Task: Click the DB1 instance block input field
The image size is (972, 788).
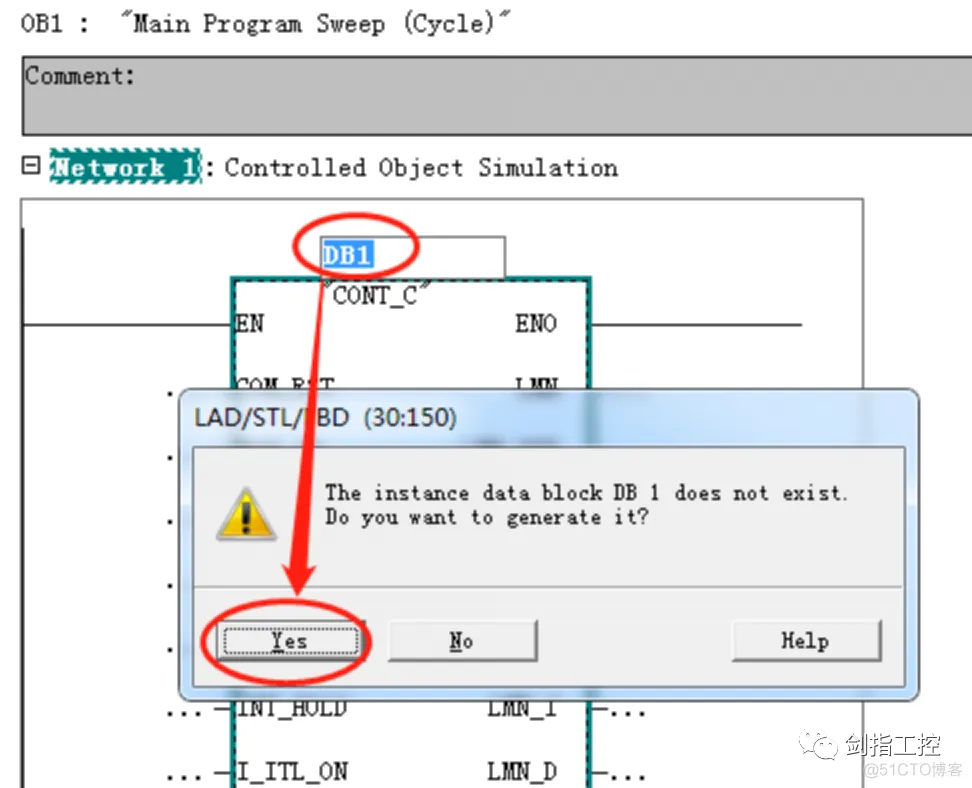Action: click(412, 256)
